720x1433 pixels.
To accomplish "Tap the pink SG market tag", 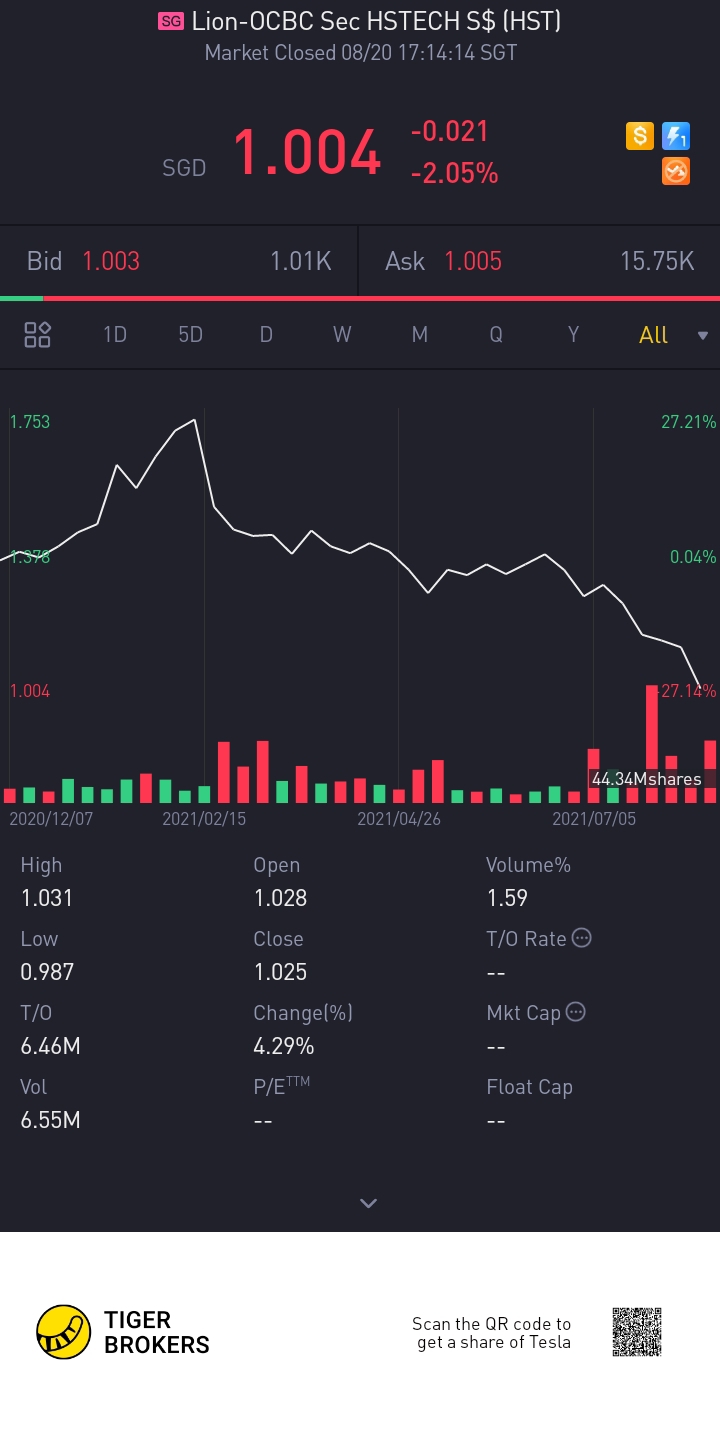I will click(170, 21).
